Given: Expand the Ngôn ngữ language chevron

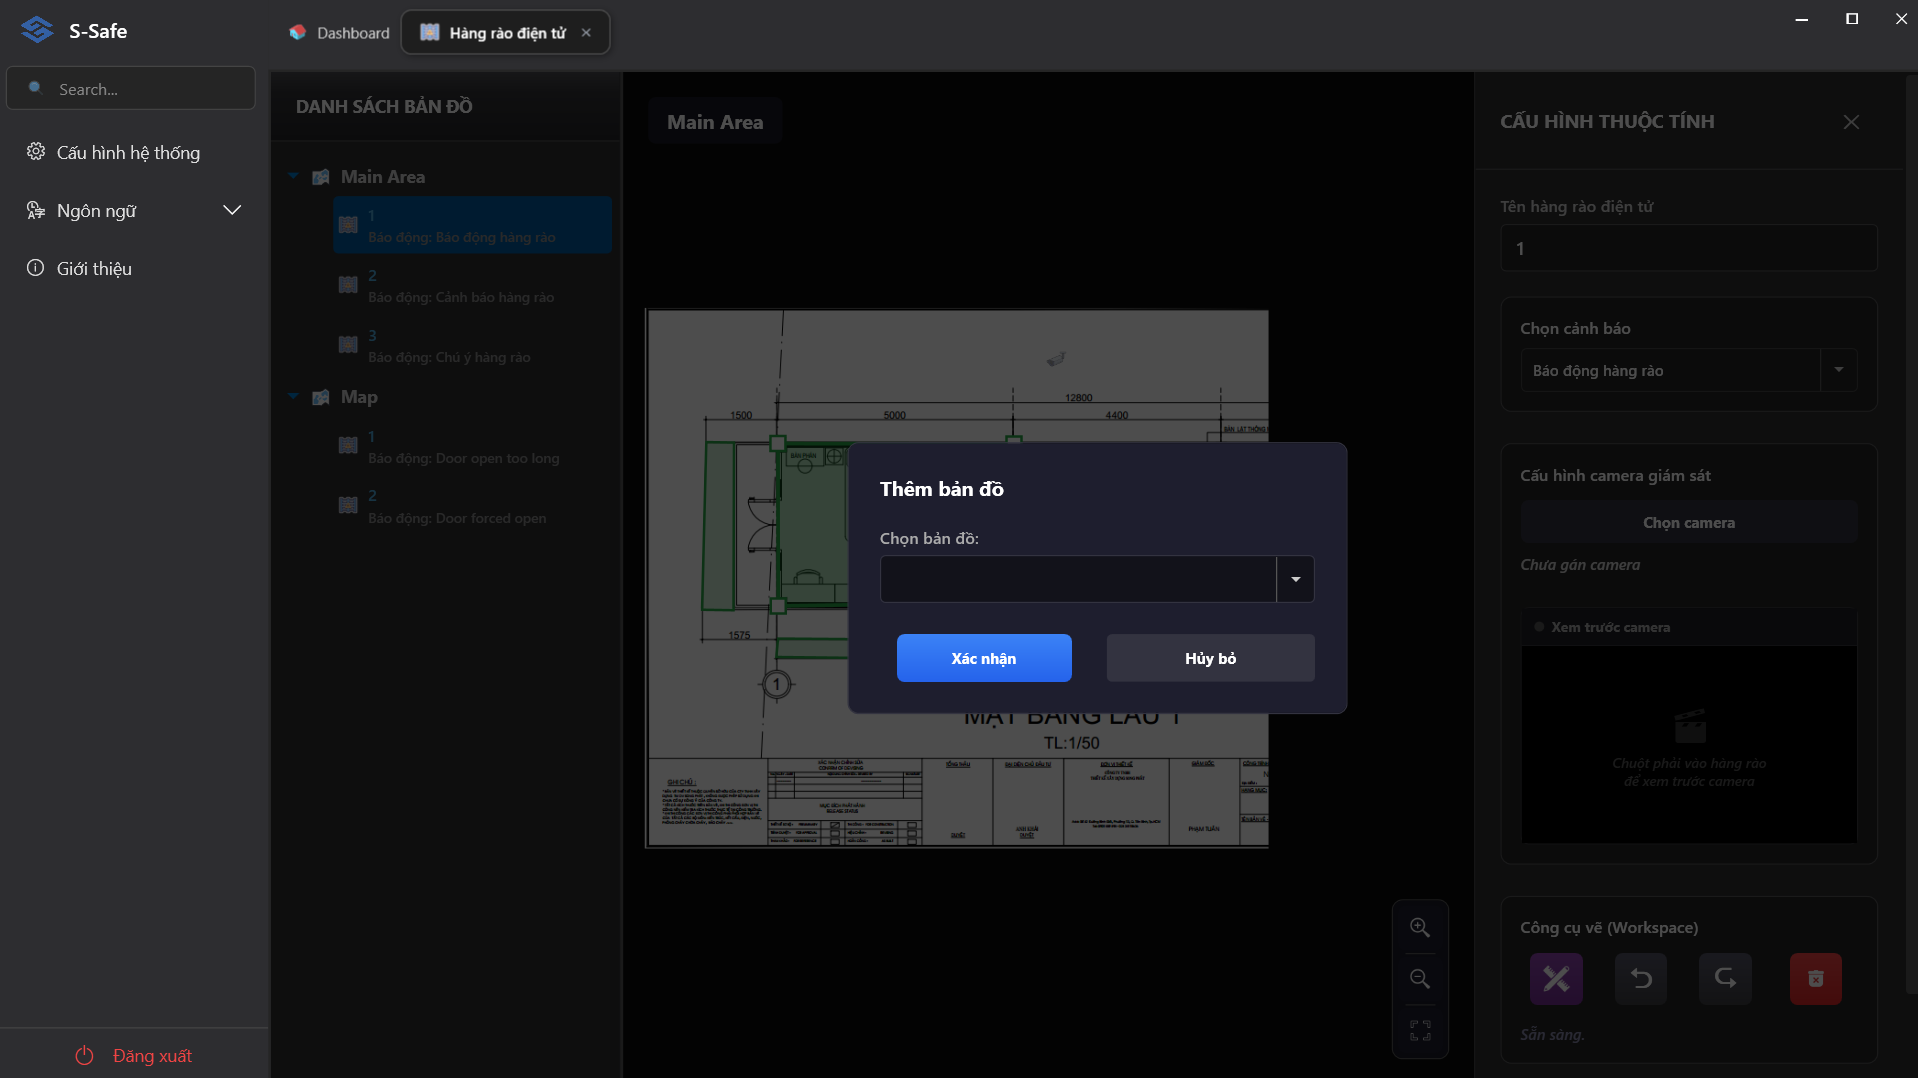Looking at the screenshot, I should 232,210.
